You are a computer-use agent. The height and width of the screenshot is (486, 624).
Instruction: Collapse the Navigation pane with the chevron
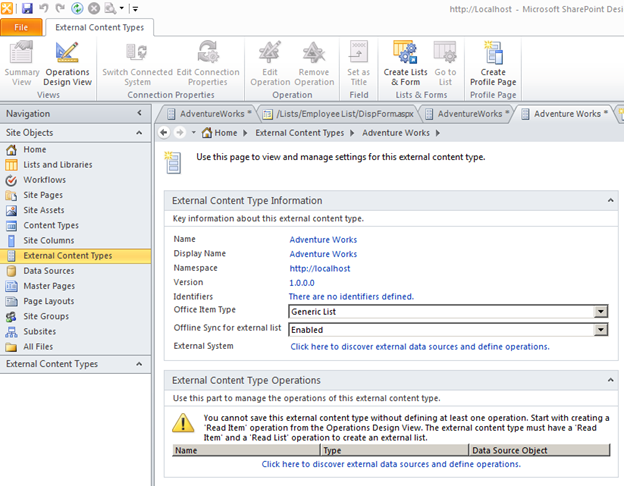[x=139, y=113]
